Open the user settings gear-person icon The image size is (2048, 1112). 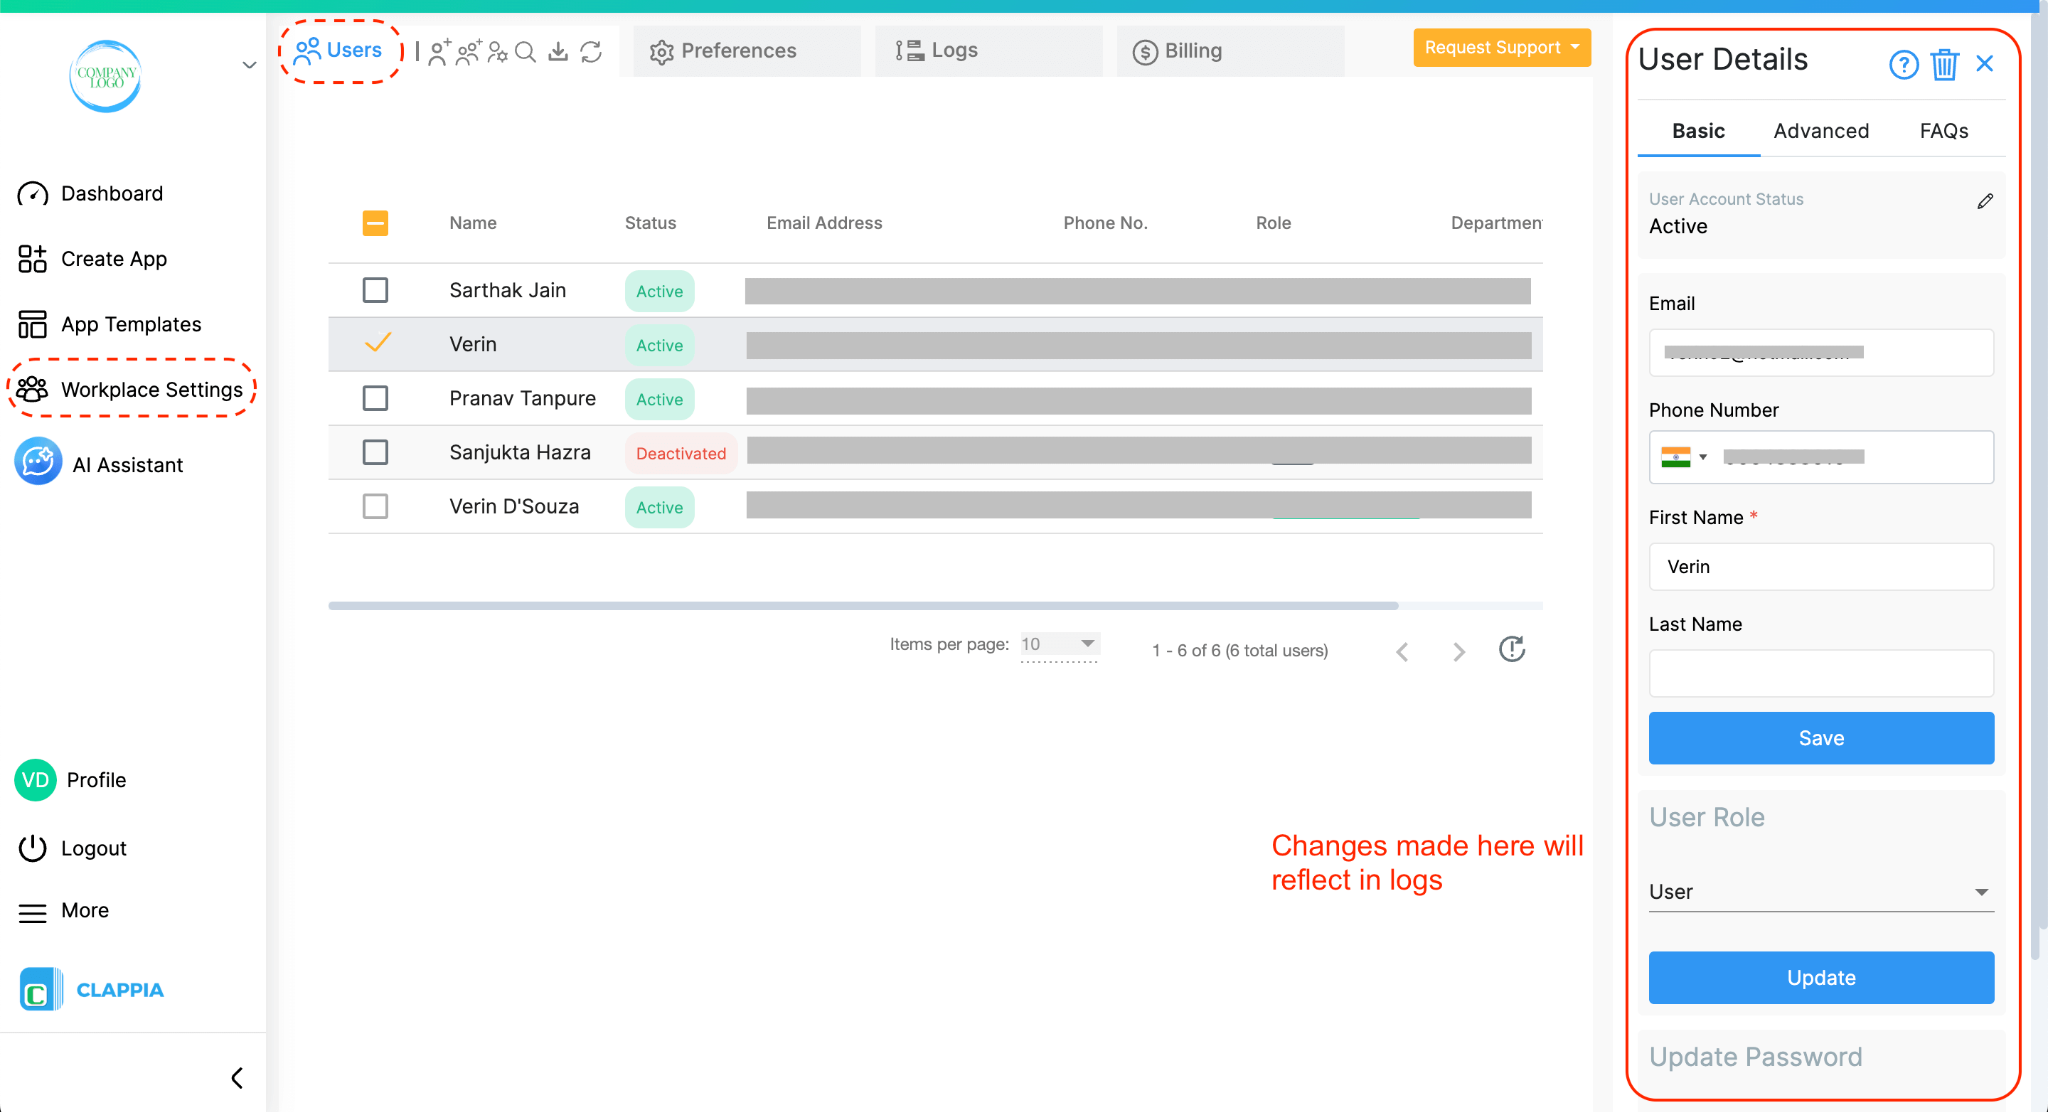(497, 52)
